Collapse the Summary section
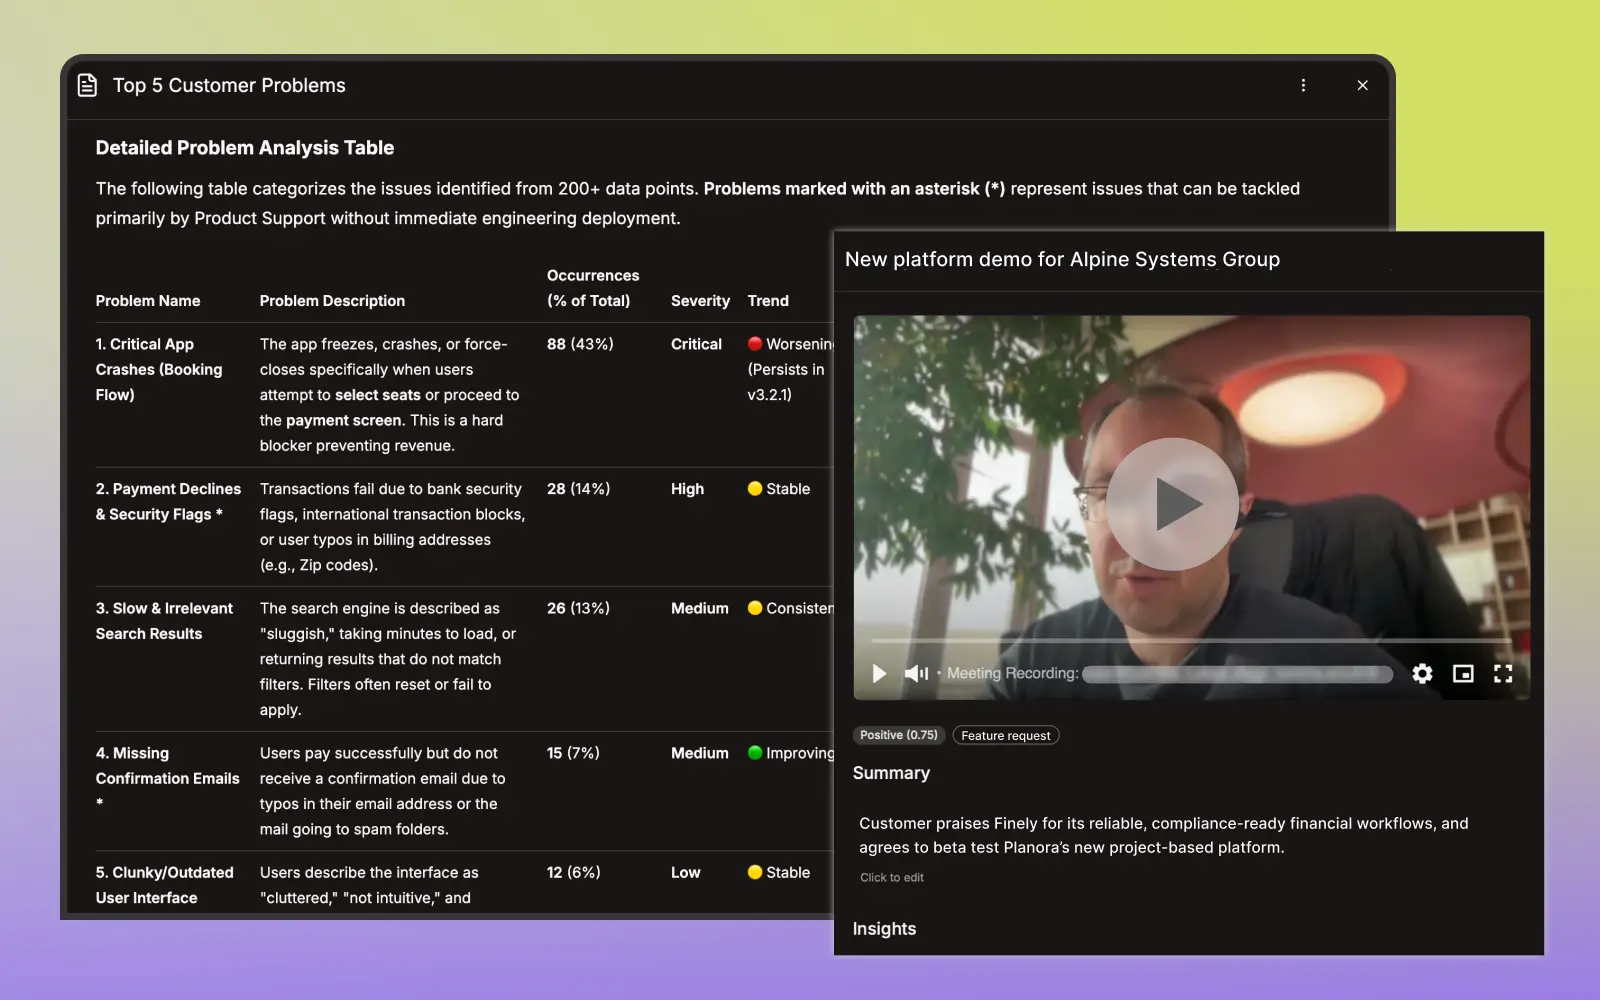This screenshot has width=1600, height=1000. 891,772
